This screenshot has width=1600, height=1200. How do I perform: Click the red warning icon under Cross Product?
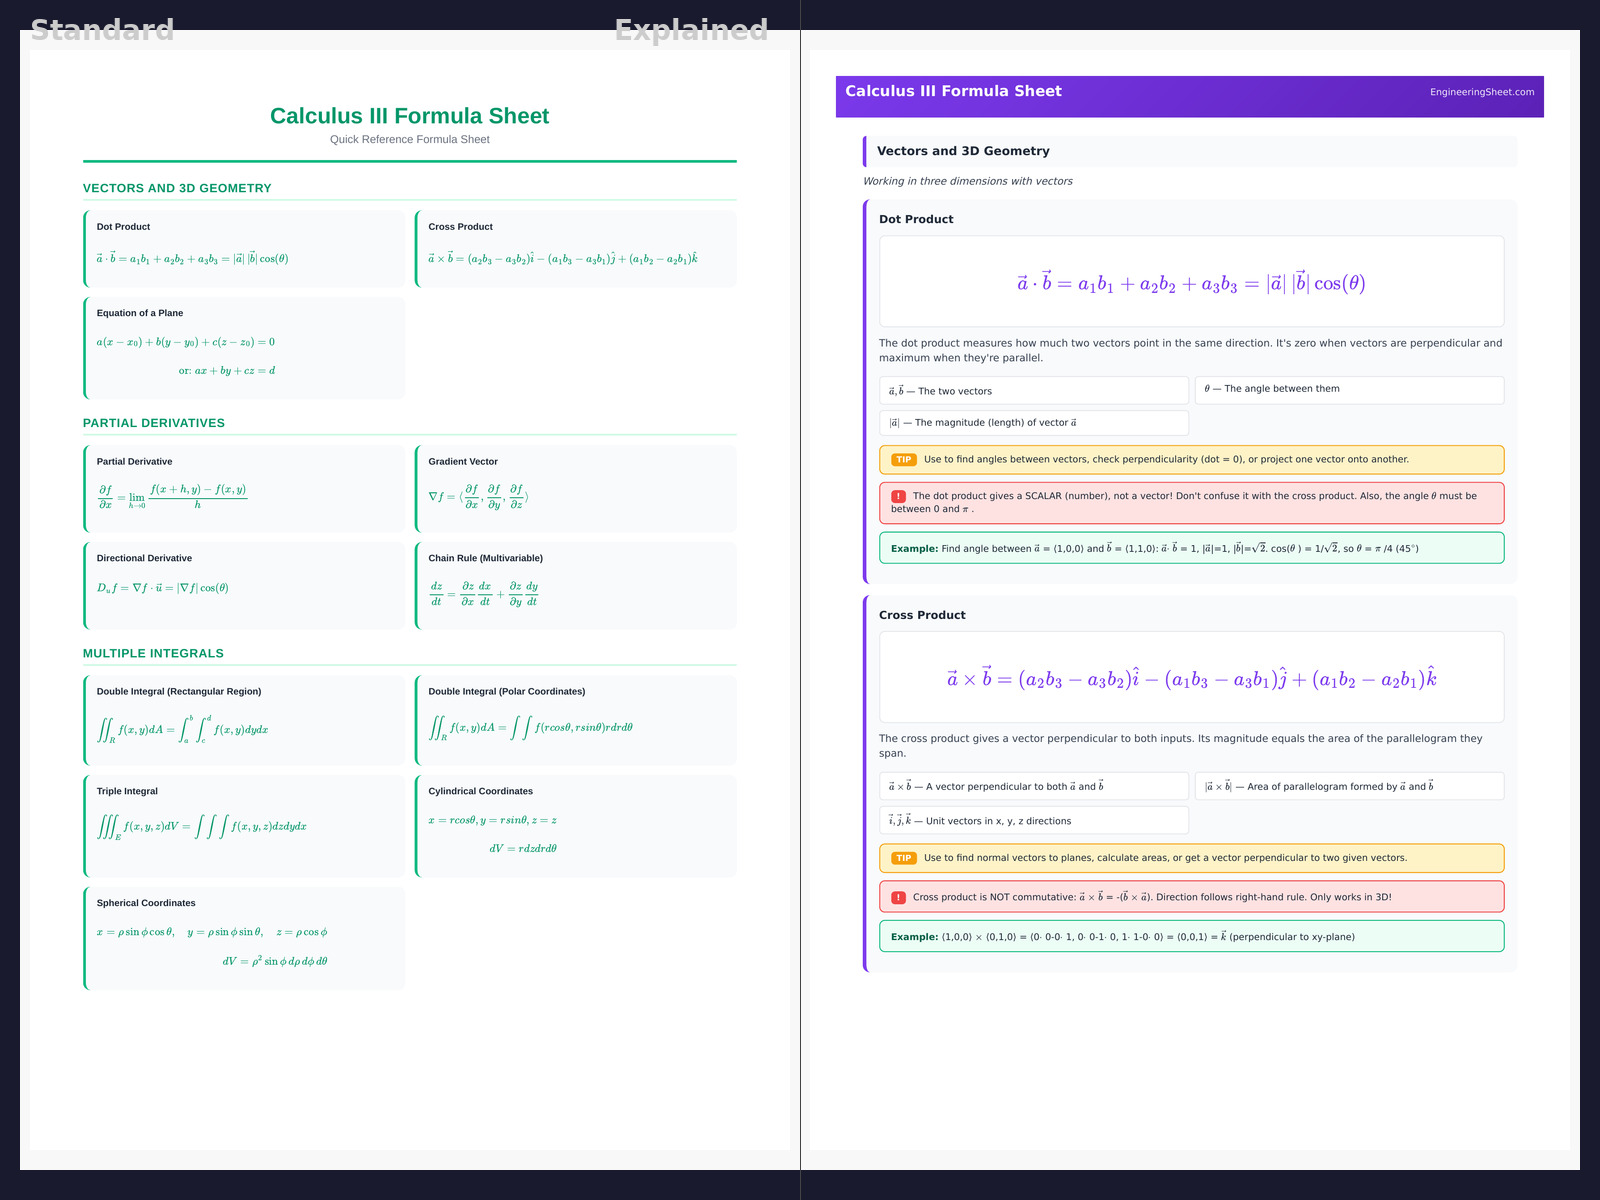click(898, 897)
